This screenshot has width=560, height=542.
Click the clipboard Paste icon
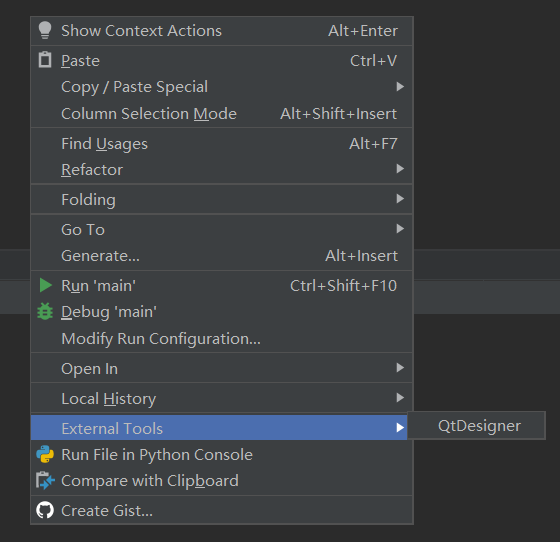coord(45,60)
